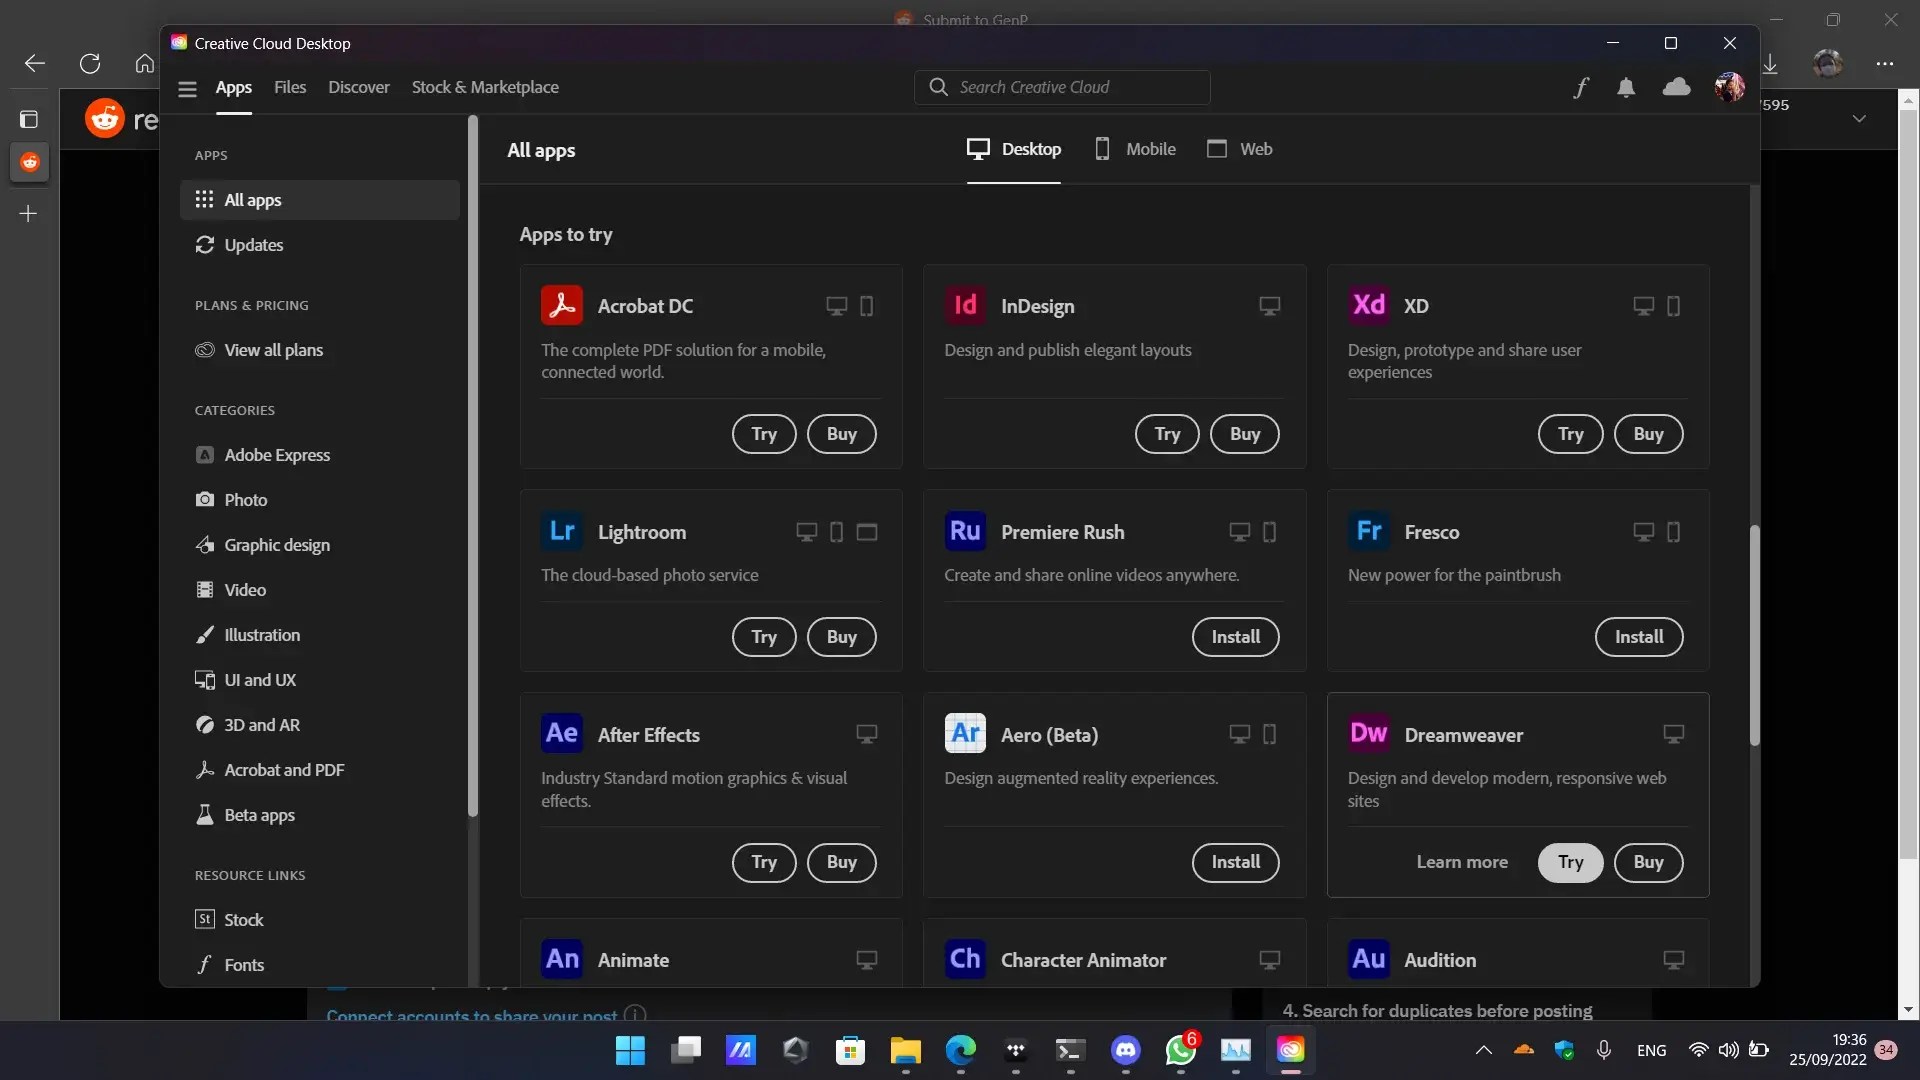Image resolution: width=1920 pixels, height=1080 pixels.
Task: Switch to the Files tab
Action: 290,88
